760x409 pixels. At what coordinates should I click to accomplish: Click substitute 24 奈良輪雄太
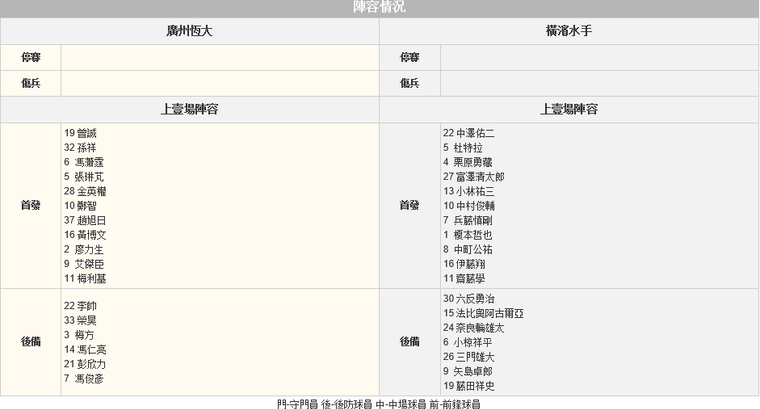click(x=474, y=328)
